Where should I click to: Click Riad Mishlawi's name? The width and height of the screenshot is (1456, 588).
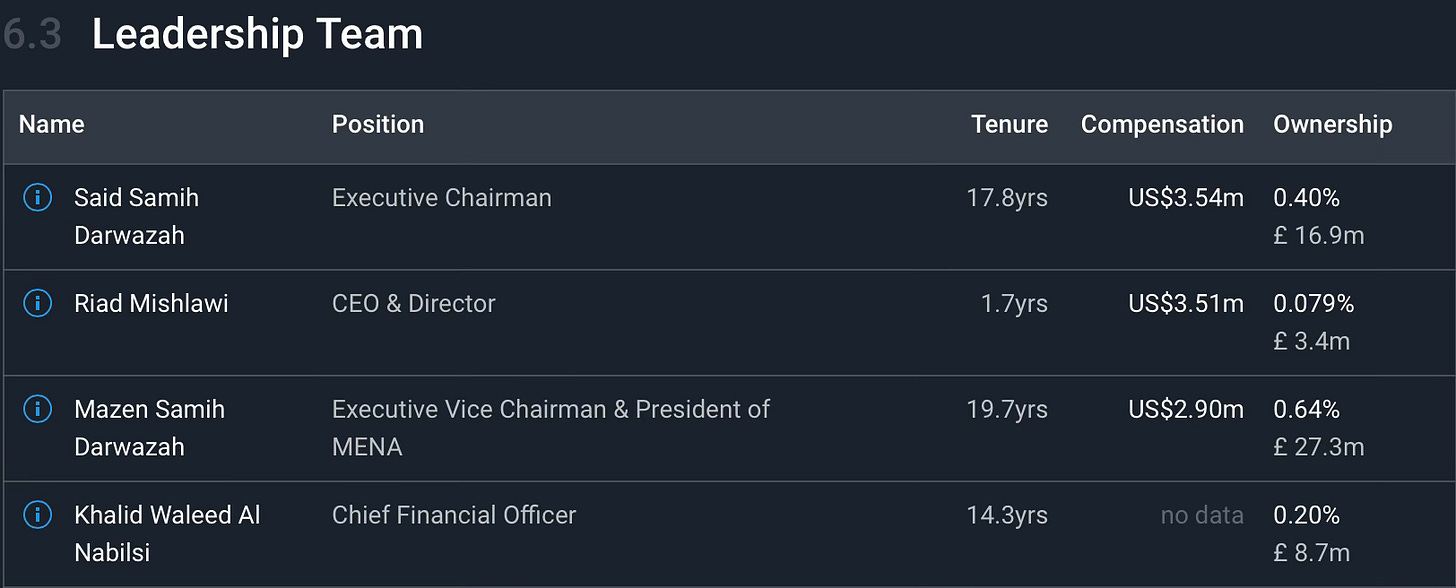tap(151, 303)
